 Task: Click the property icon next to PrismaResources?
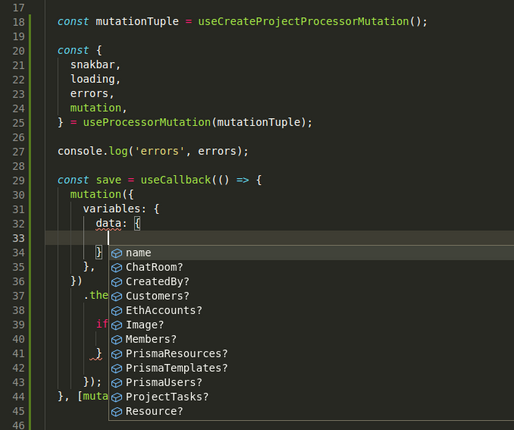[x=117, y=354]
